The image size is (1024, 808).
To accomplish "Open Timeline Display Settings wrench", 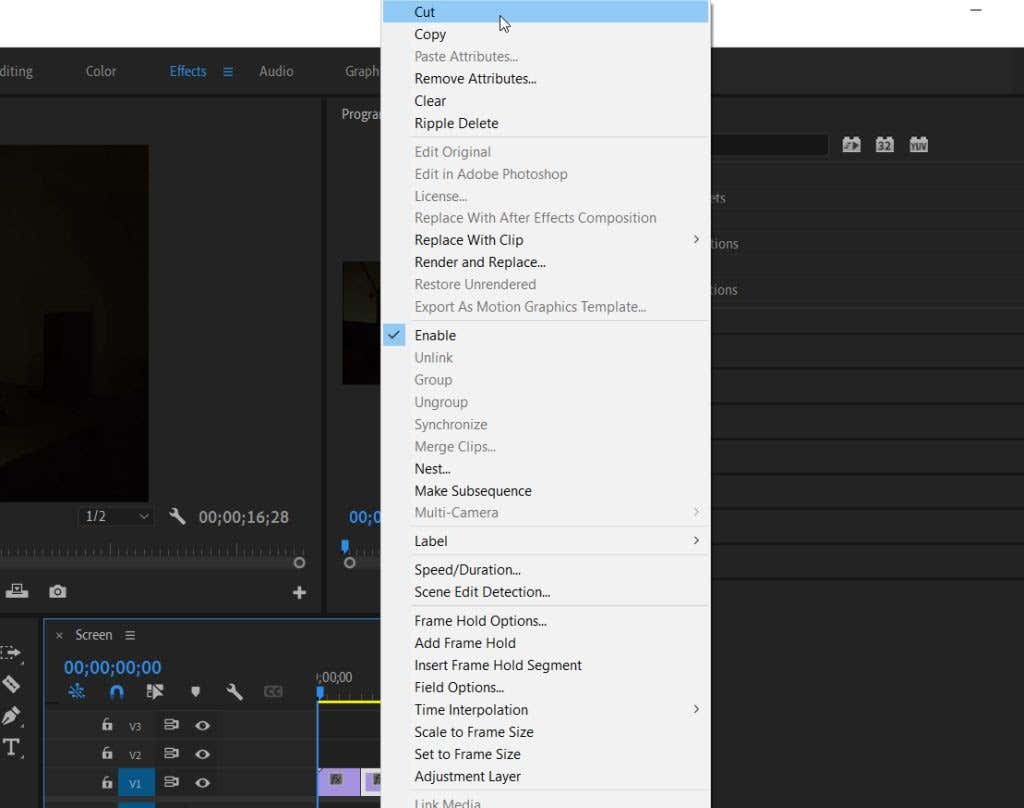I will (x=234, y=692).
